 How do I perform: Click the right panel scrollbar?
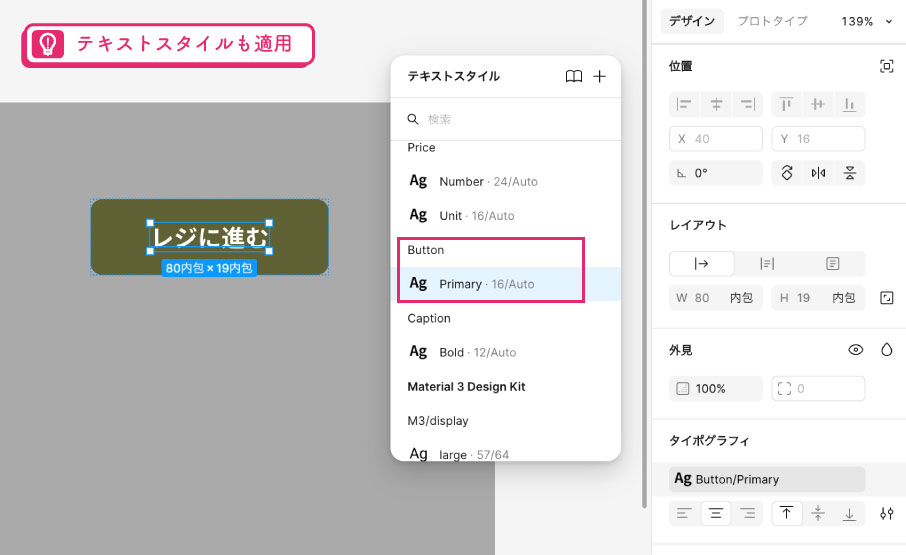click(x=645, y=254)
